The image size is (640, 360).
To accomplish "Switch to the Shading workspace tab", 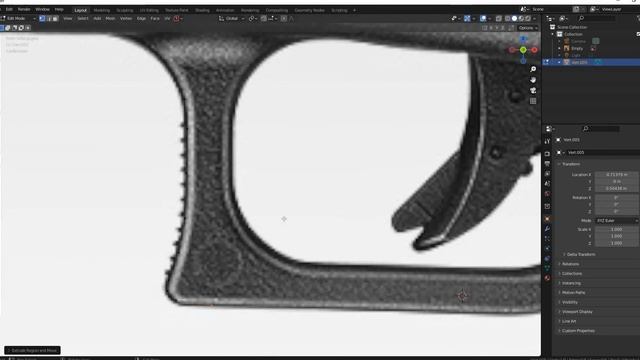I will tap(202, 10).
